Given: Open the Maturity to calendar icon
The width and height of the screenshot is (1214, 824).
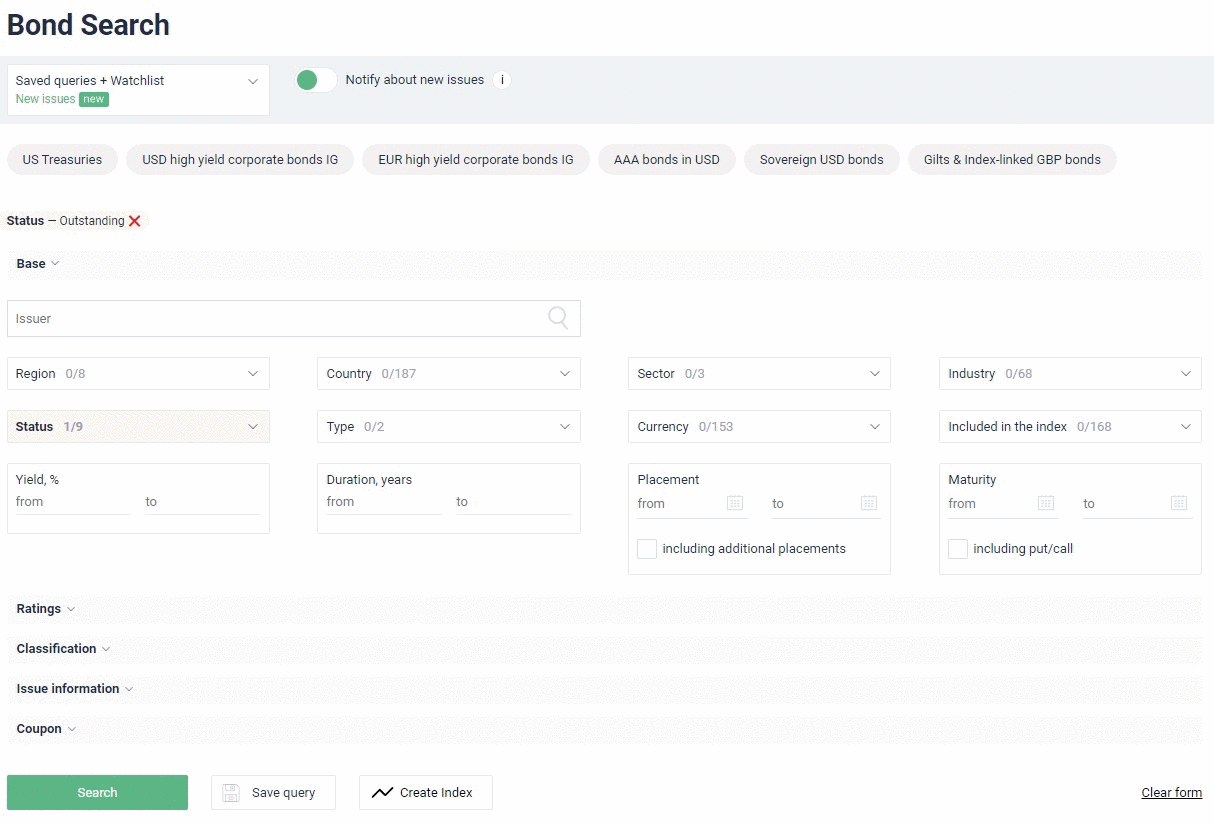Looking at the screenshot, I should point(1179,503).
